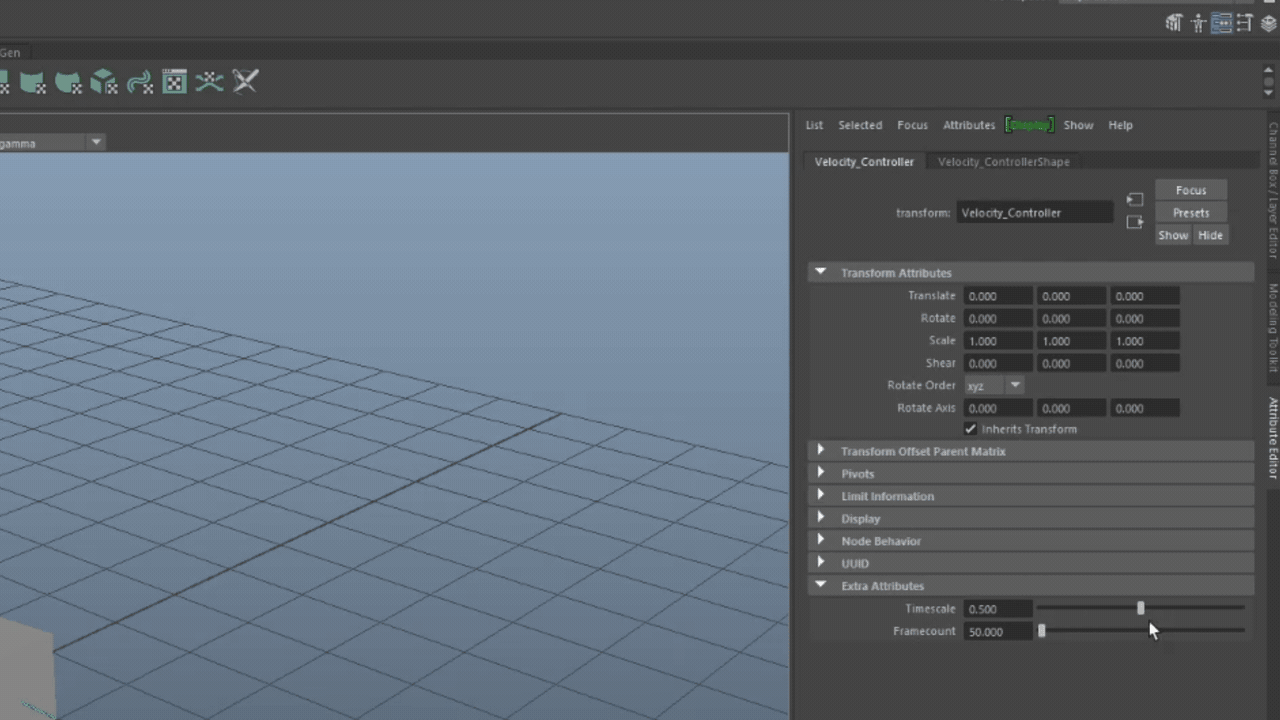Switch to the Velocity_ControllerShape tab
The height and width of the screenshot is (720, 1280).
(x=1003, y=161)
